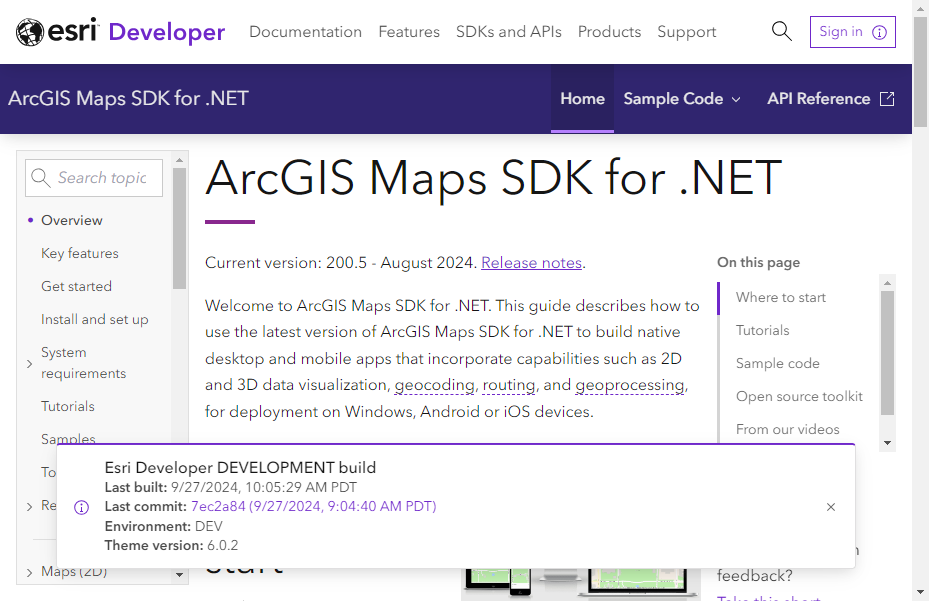Open the SDKs and APIs menu

[508, 31]
